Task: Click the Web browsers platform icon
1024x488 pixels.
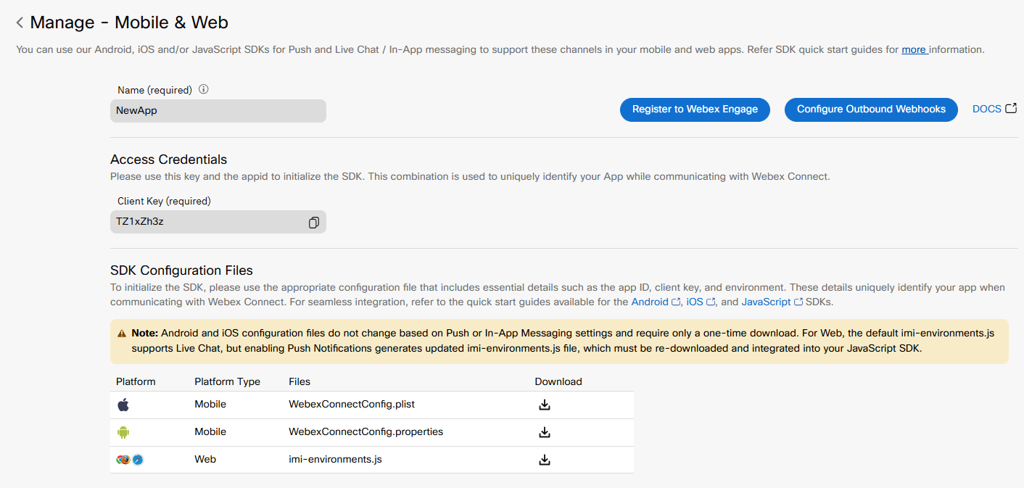Action: pyautogui.click(x=129, y=459)
